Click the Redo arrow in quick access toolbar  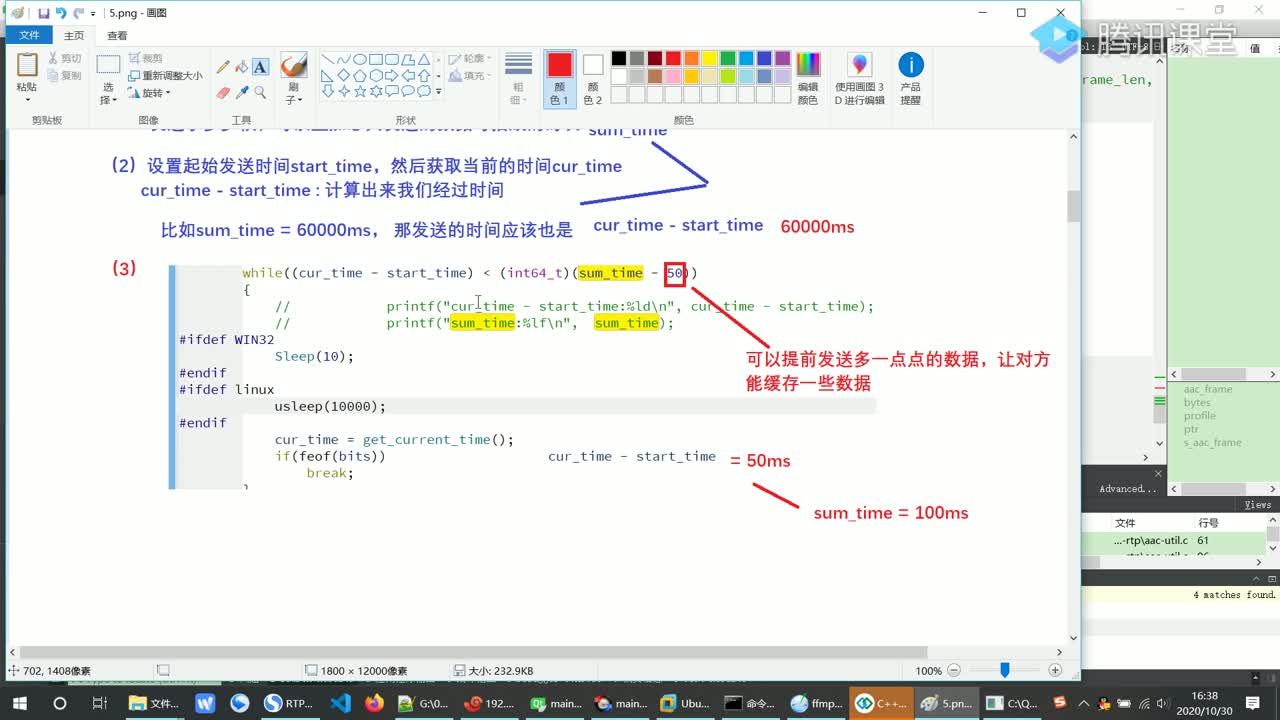(x=77, y=13)
